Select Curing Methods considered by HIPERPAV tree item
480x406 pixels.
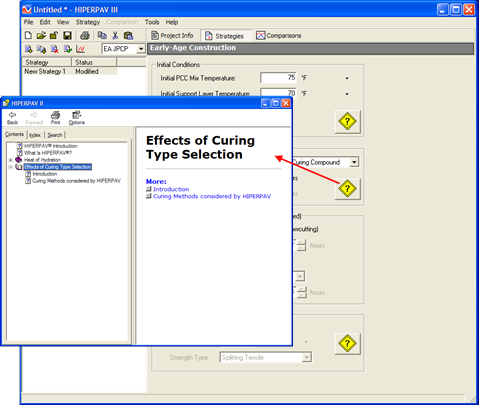(76, 181)
